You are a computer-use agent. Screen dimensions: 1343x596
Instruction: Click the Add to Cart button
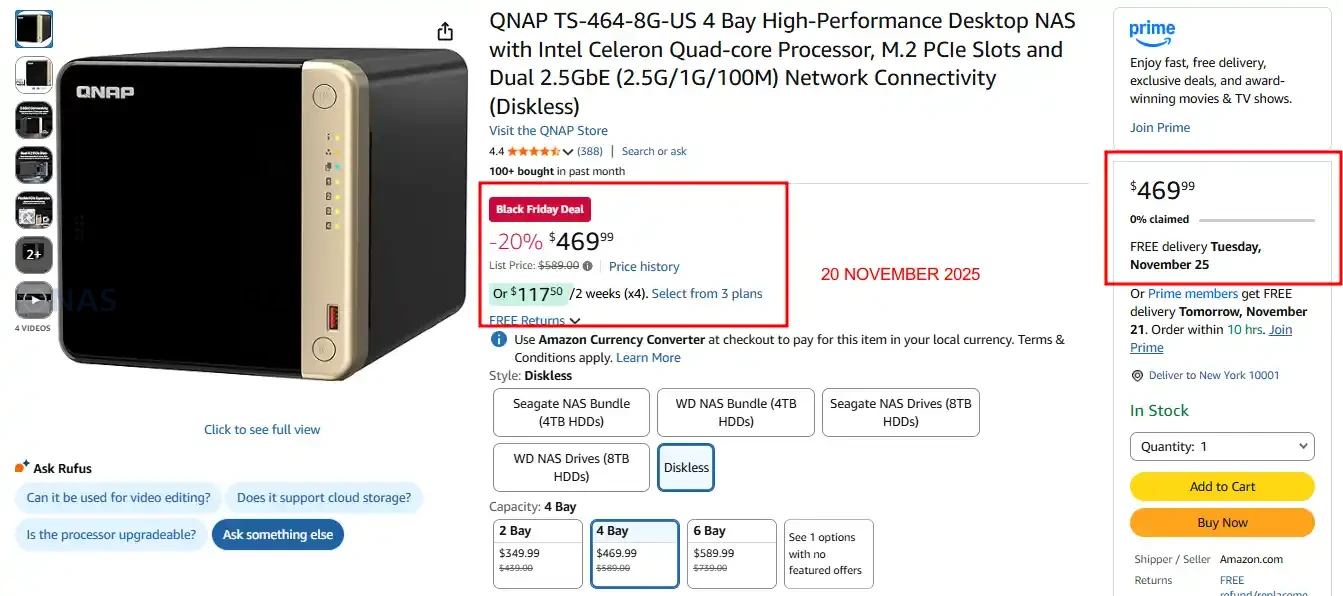tap(1222, 487)
